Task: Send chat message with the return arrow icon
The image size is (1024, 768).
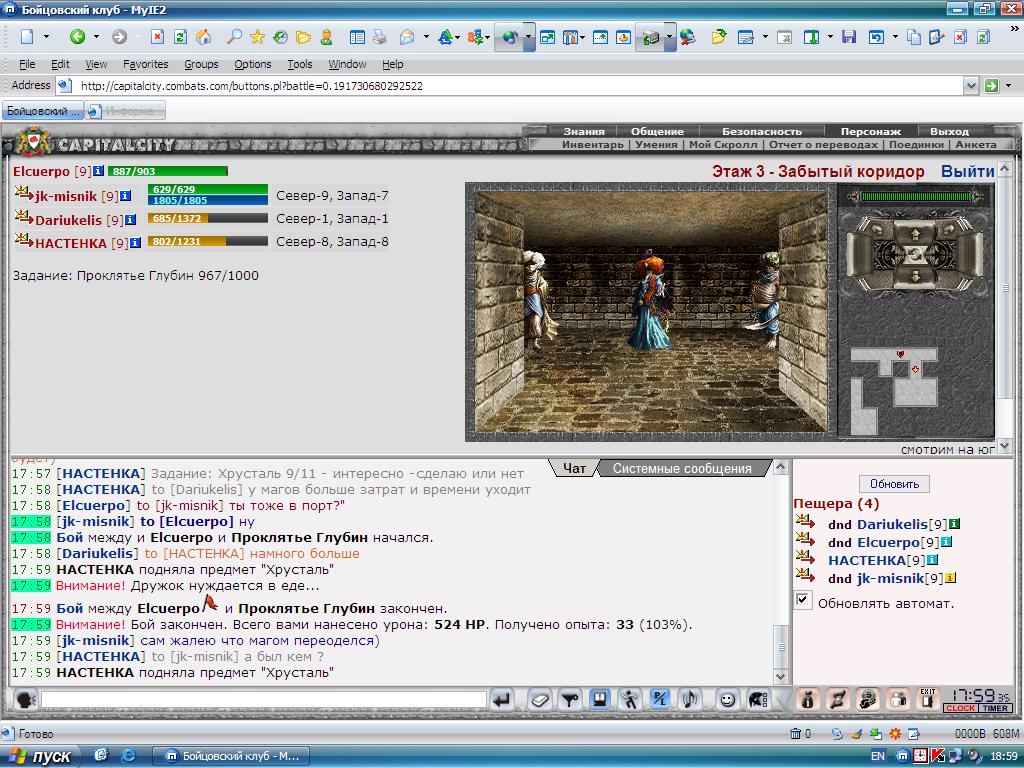Action: (x=502, y=700)
